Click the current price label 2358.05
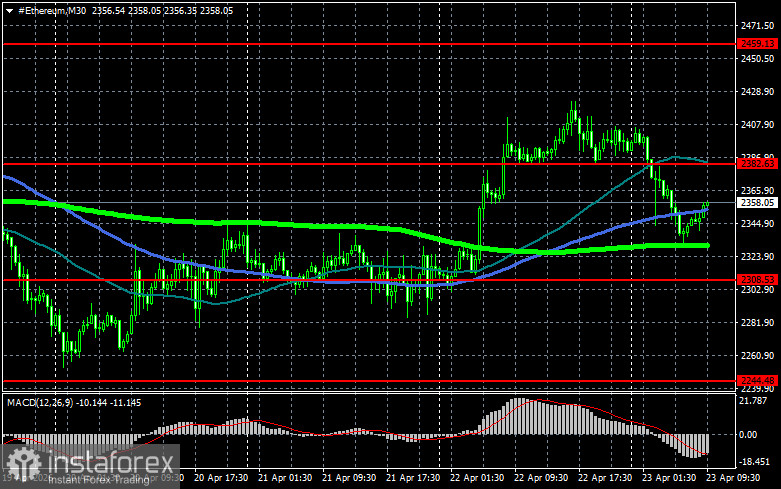 tap(757, 203)
